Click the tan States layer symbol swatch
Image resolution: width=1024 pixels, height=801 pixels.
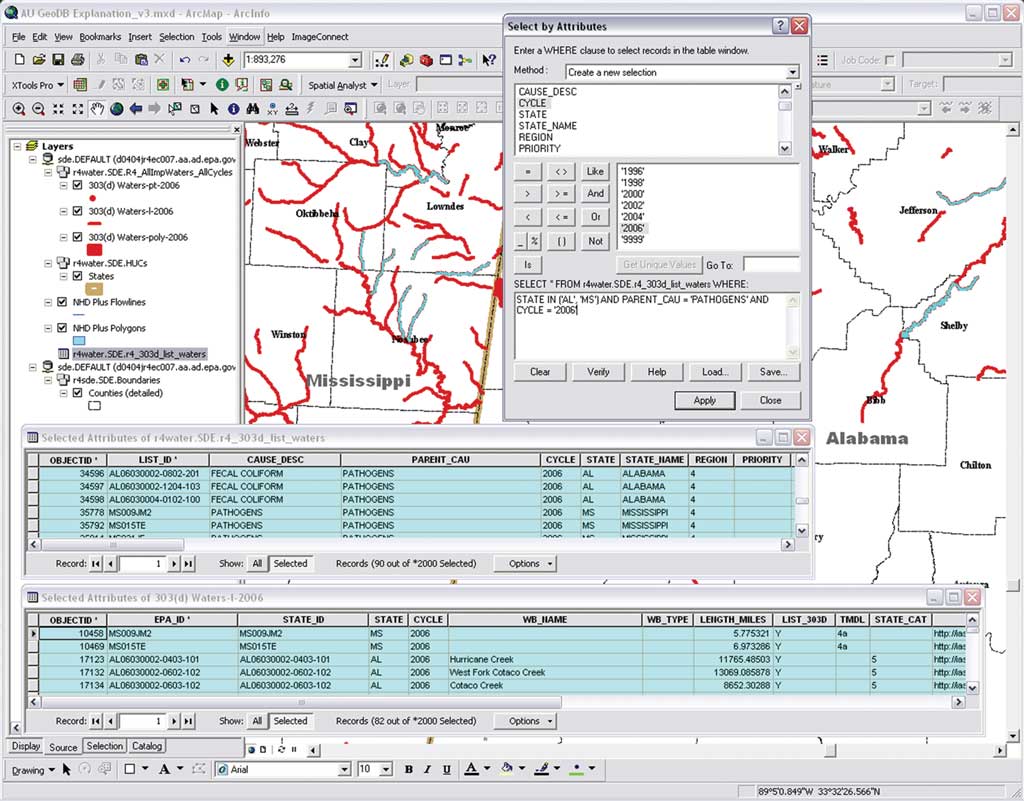point(94,289)
